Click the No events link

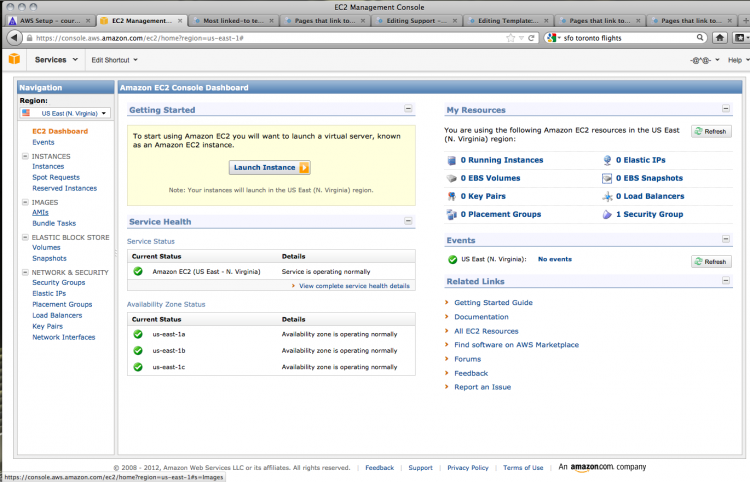click(x=555, y=259)
